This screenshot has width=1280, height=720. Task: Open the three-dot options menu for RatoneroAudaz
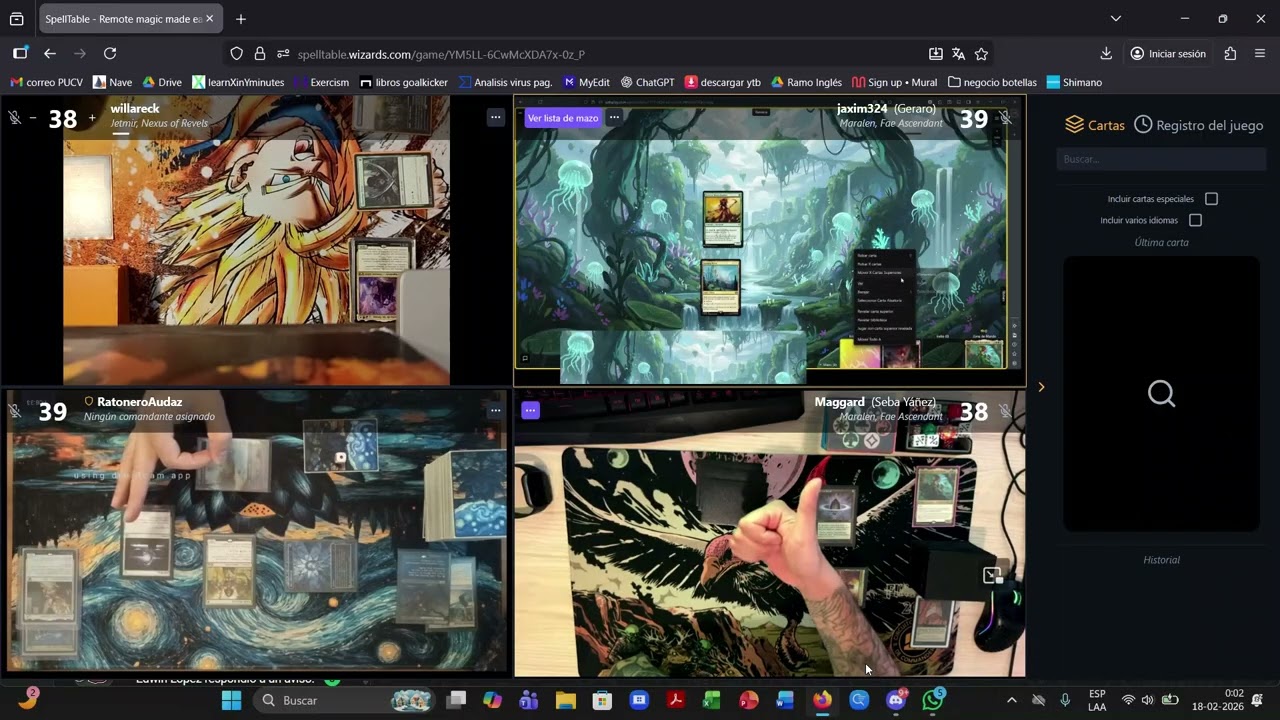[x=495, y=410]
